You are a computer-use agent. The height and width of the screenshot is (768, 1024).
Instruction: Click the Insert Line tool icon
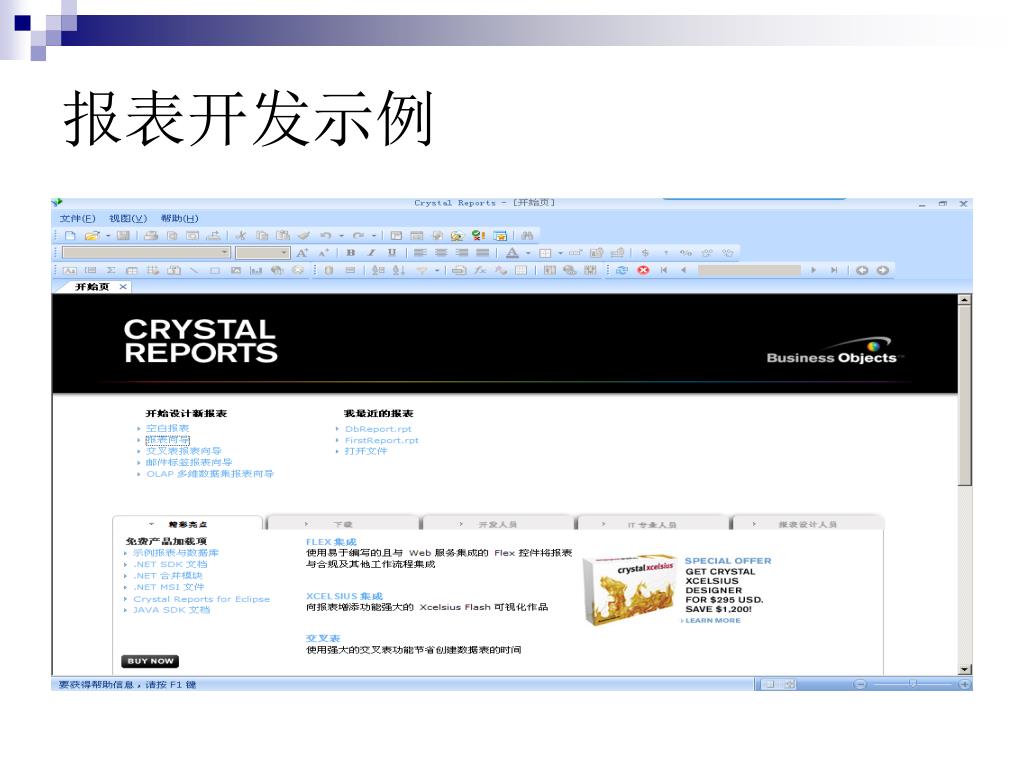point(194,270)
